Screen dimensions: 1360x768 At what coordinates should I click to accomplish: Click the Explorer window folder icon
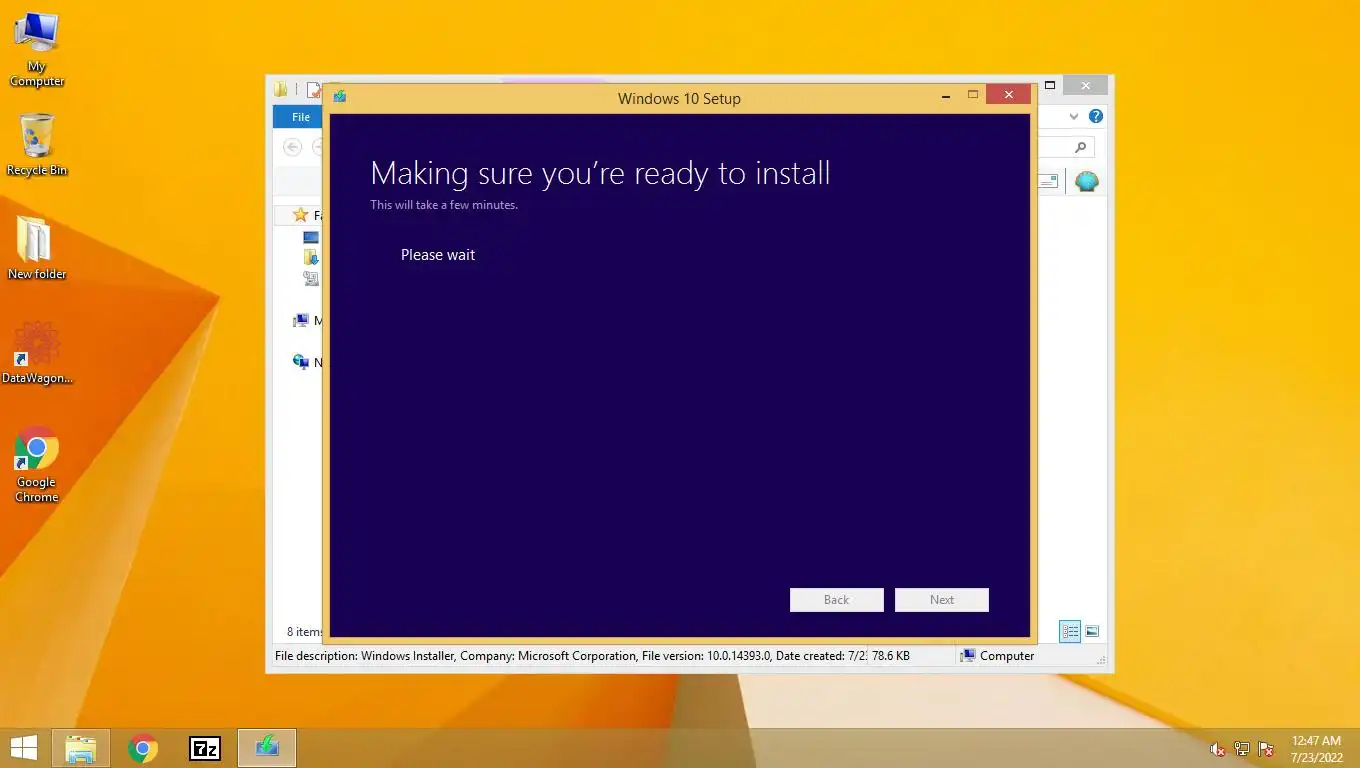click(281, 89)
